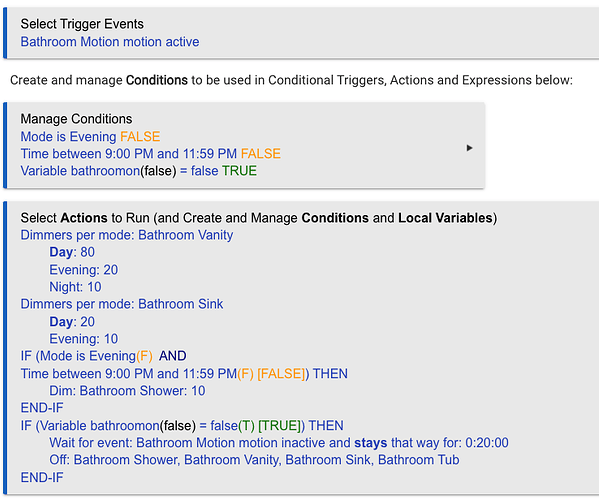The image size is (599, 500).
Task: Edit Dimmers per mode: Bathroom Sink action
Action: tap(122, 304)
